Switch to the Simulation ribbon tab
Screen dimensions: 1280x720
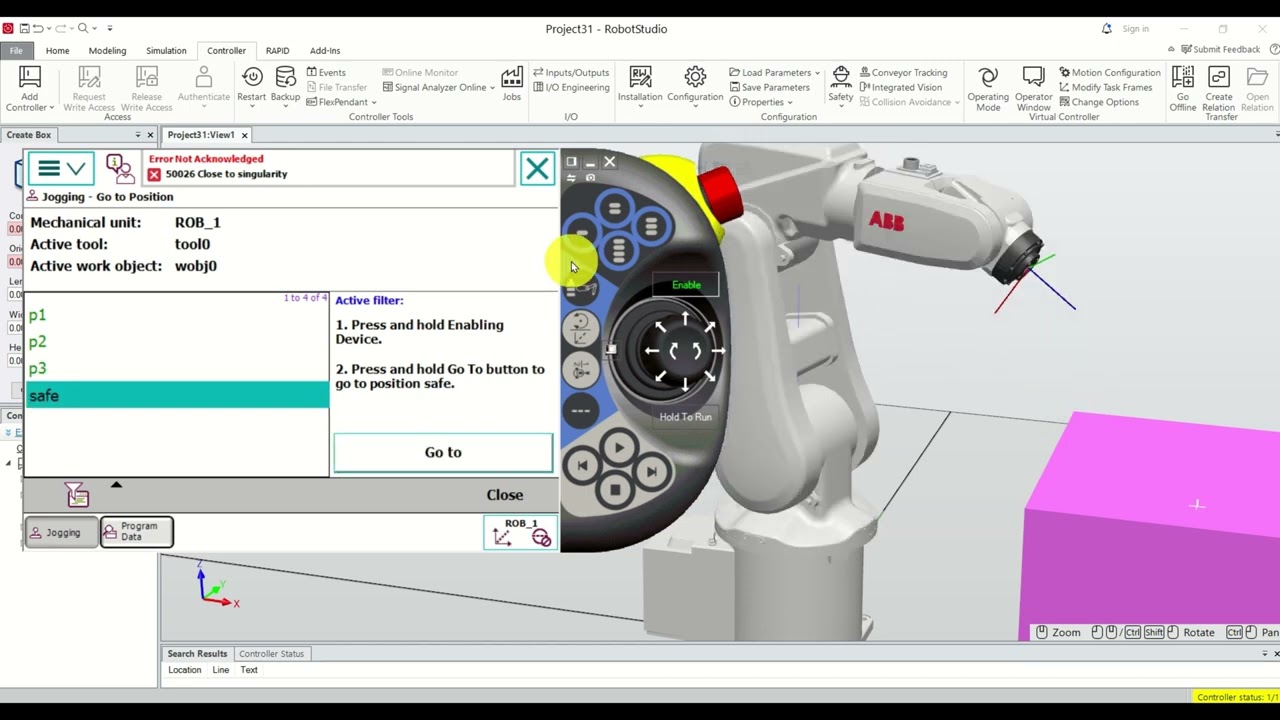point(166,50)
